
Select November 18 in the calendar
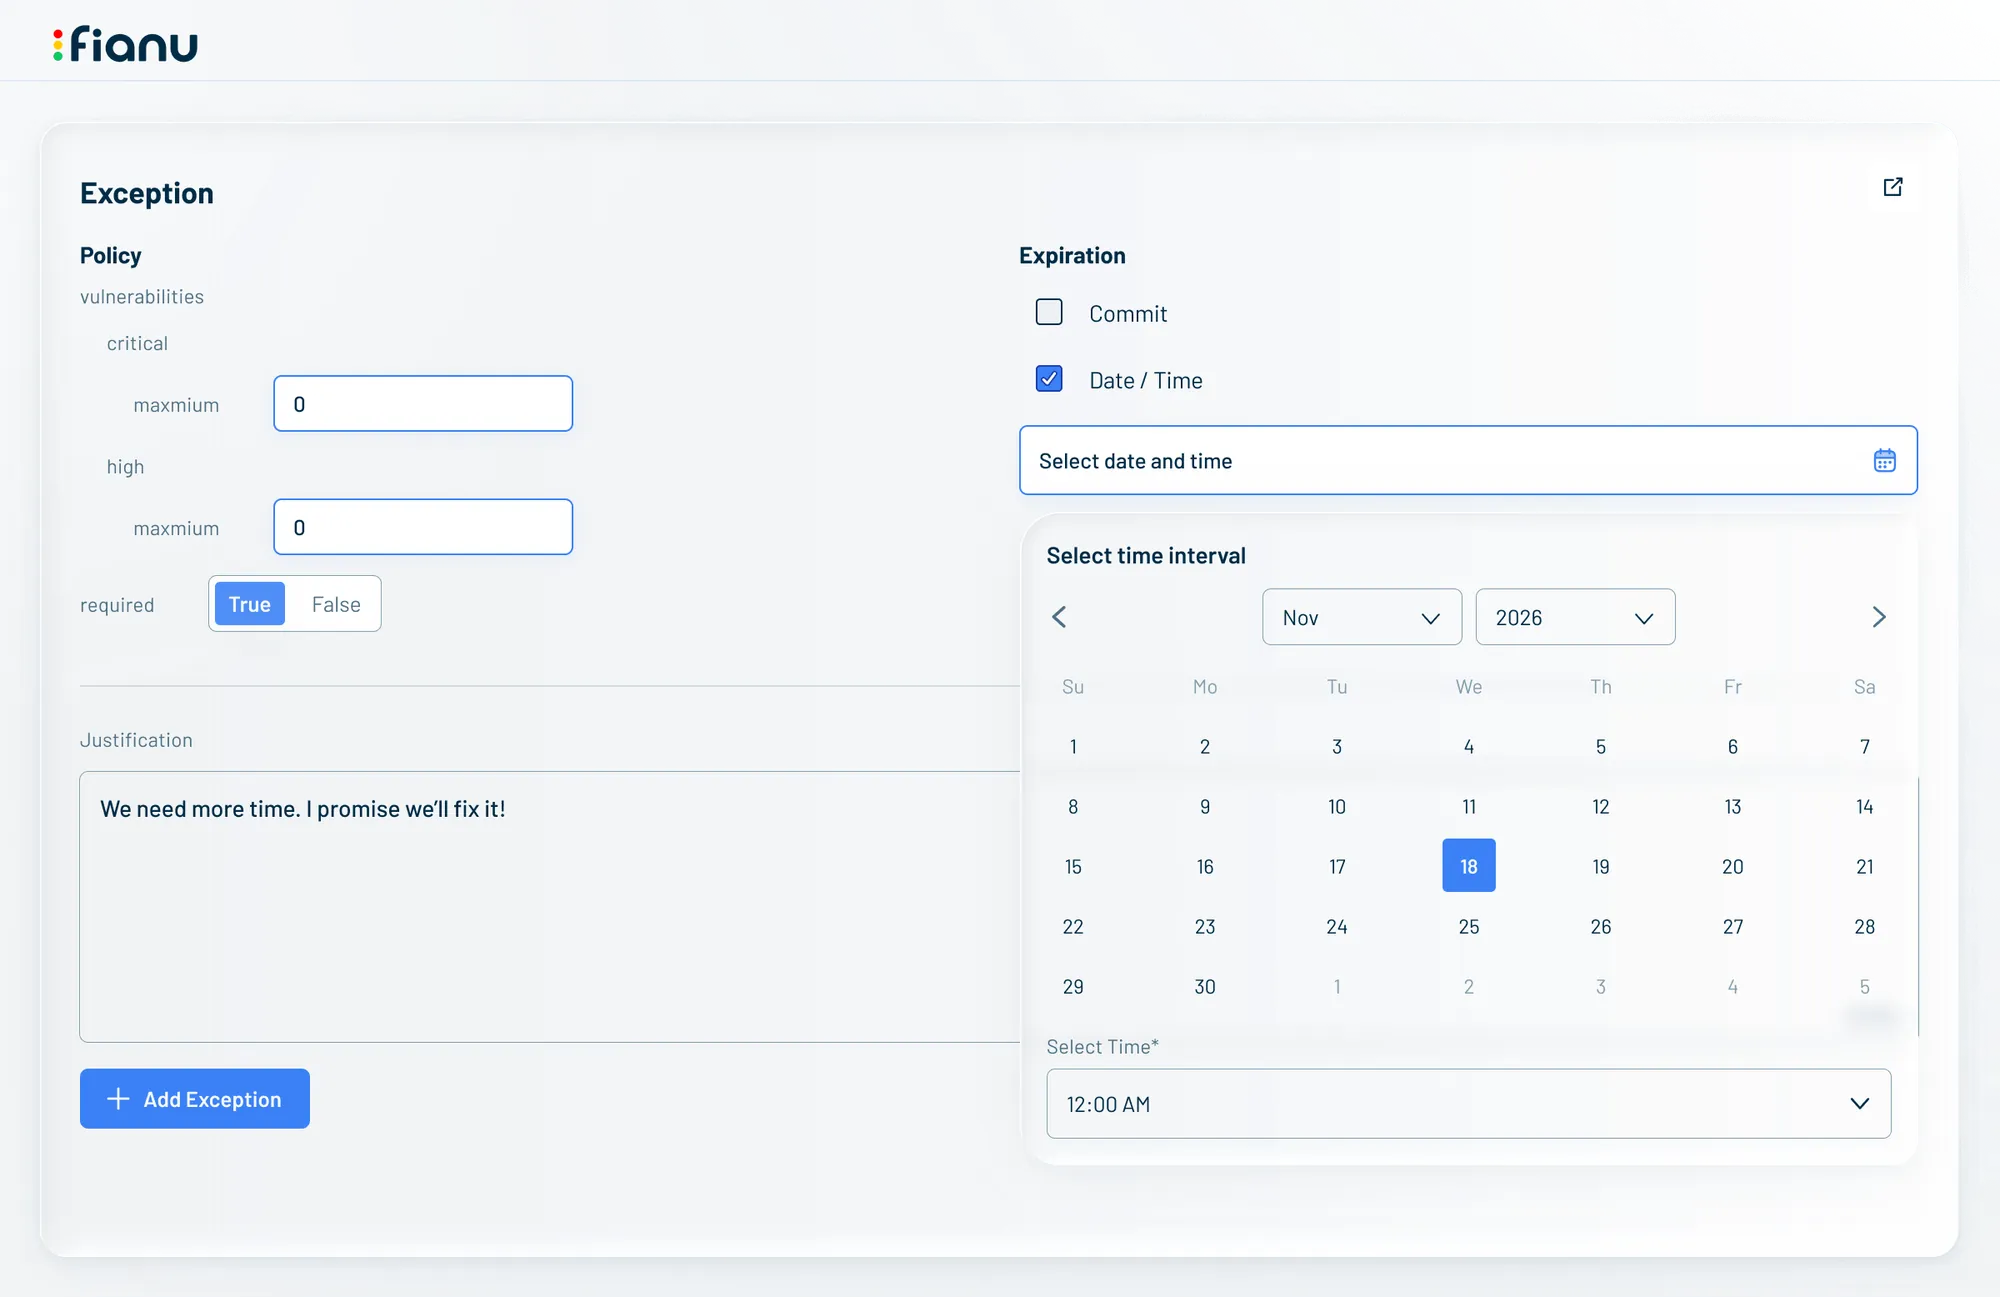point(1469,866)
